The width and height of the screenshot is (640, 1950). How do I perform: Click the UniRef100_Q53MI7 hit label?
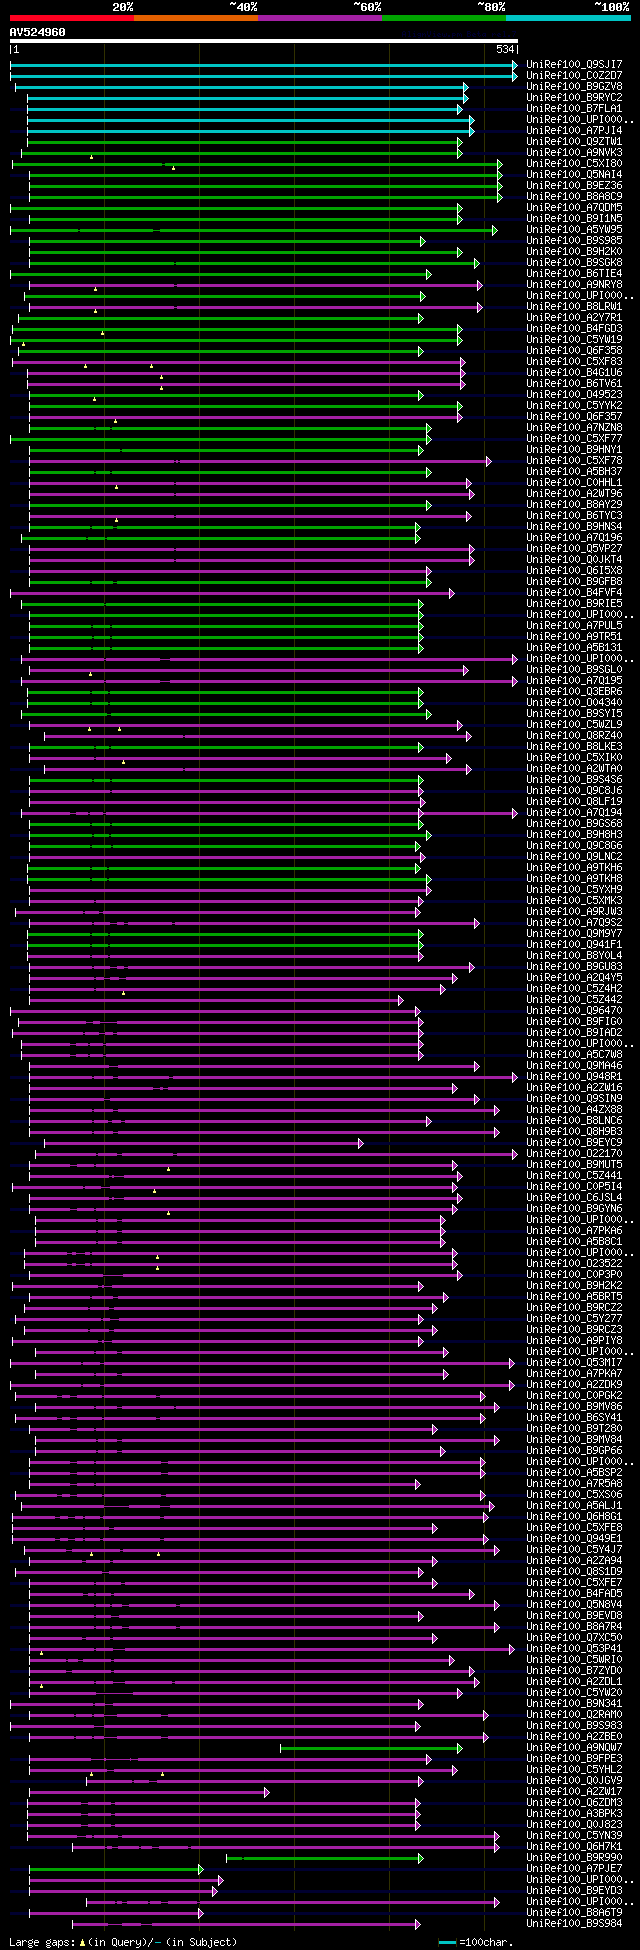(574, 1363)
